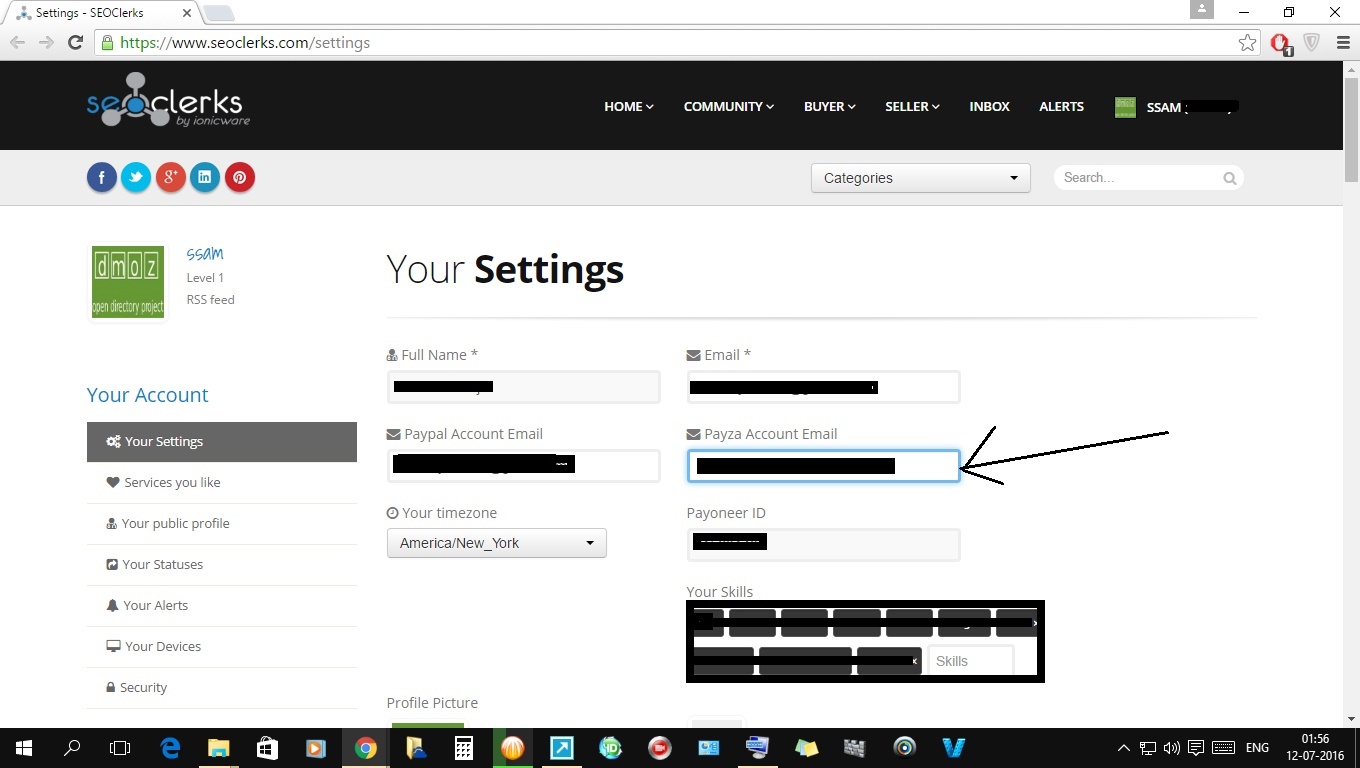Open the LinkedIn social icon
The width and height of the screenshot is (1360, 768).
point(205,178)
